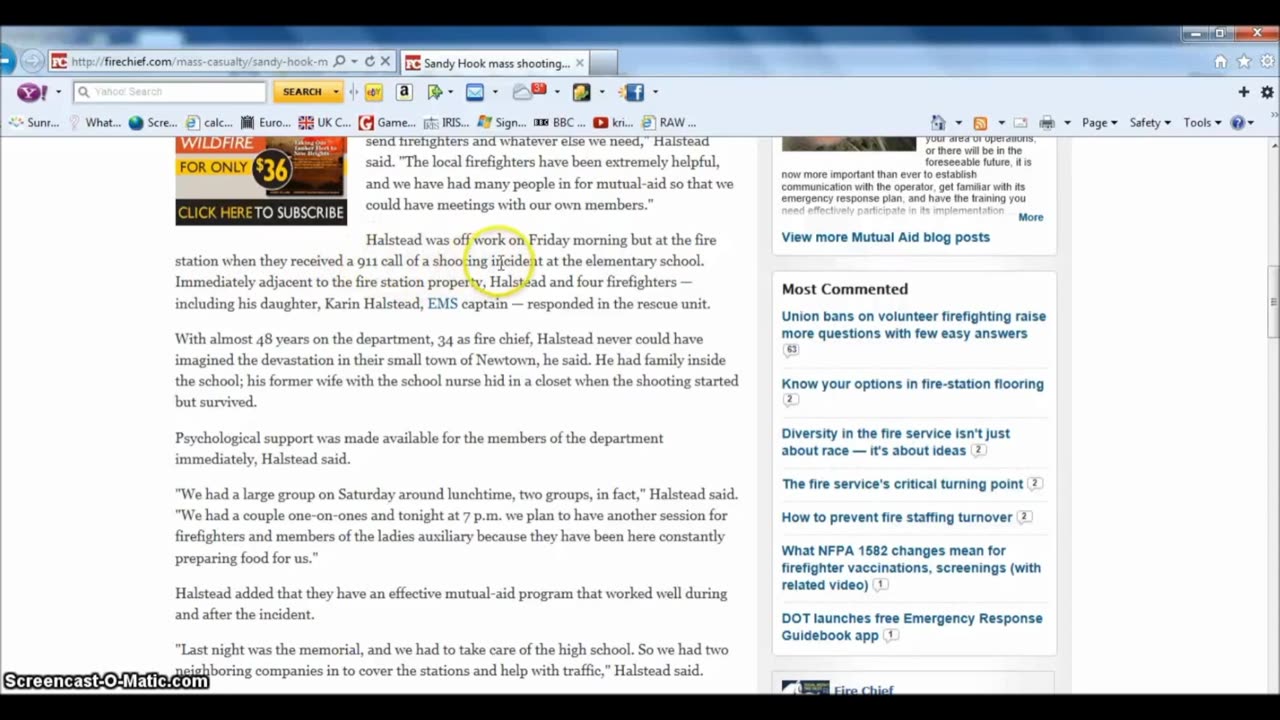The width and height of the screenshot is (1280, 720).
Task: Expand the address bar dropdown arrow
Action: click(x=355, y=62)
